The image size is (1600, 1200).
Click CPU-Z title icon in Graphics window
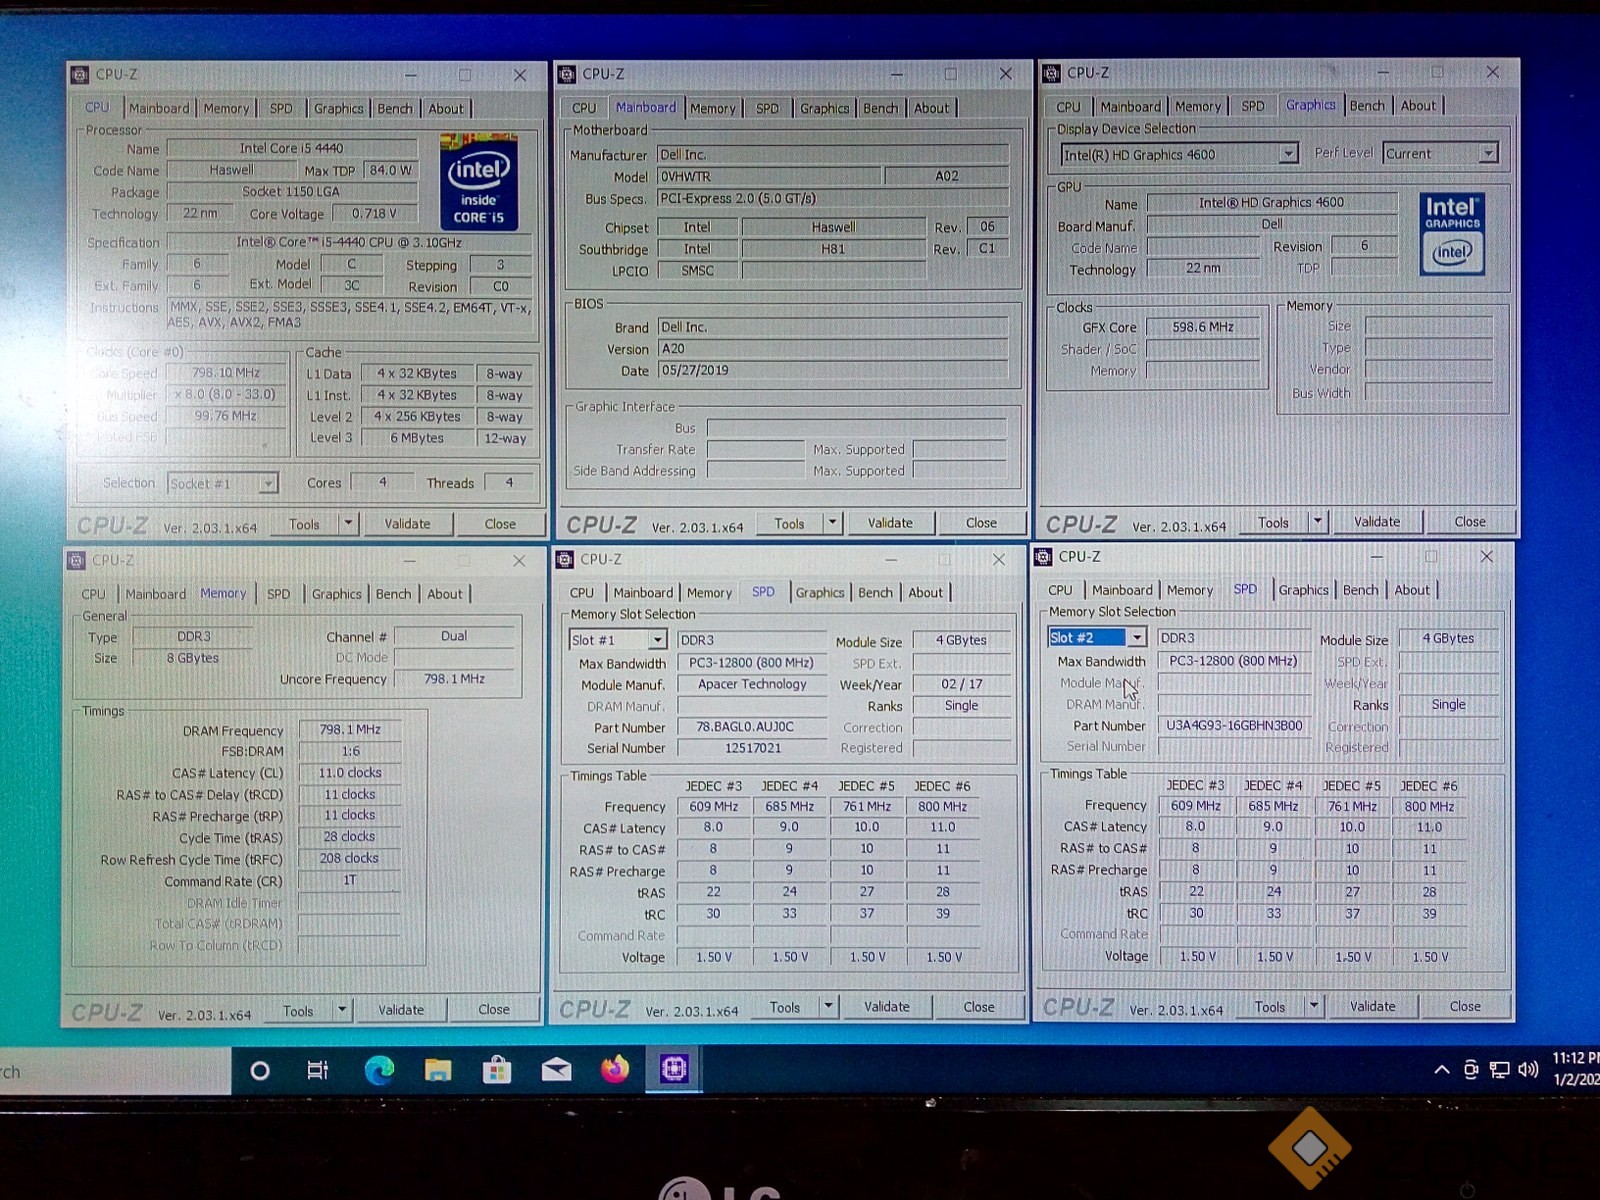[x=1052, y=73]
